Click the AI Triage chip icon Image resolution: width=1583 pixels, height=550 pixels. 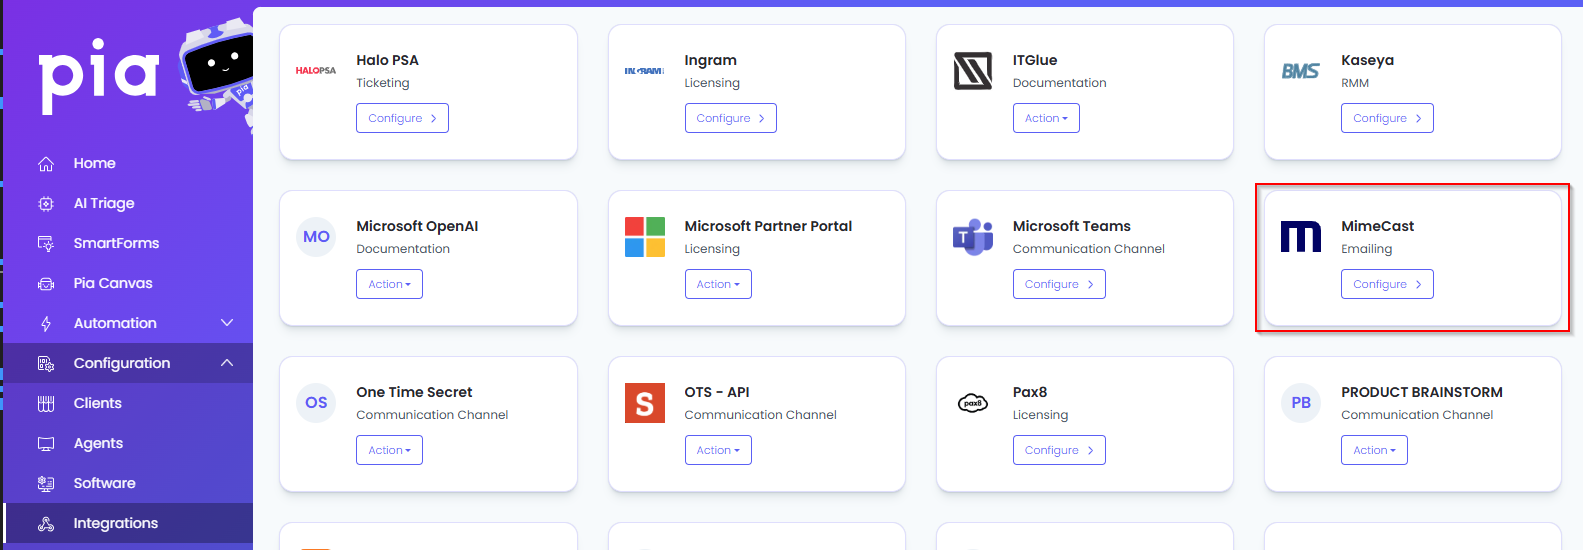tap(46, 204)
